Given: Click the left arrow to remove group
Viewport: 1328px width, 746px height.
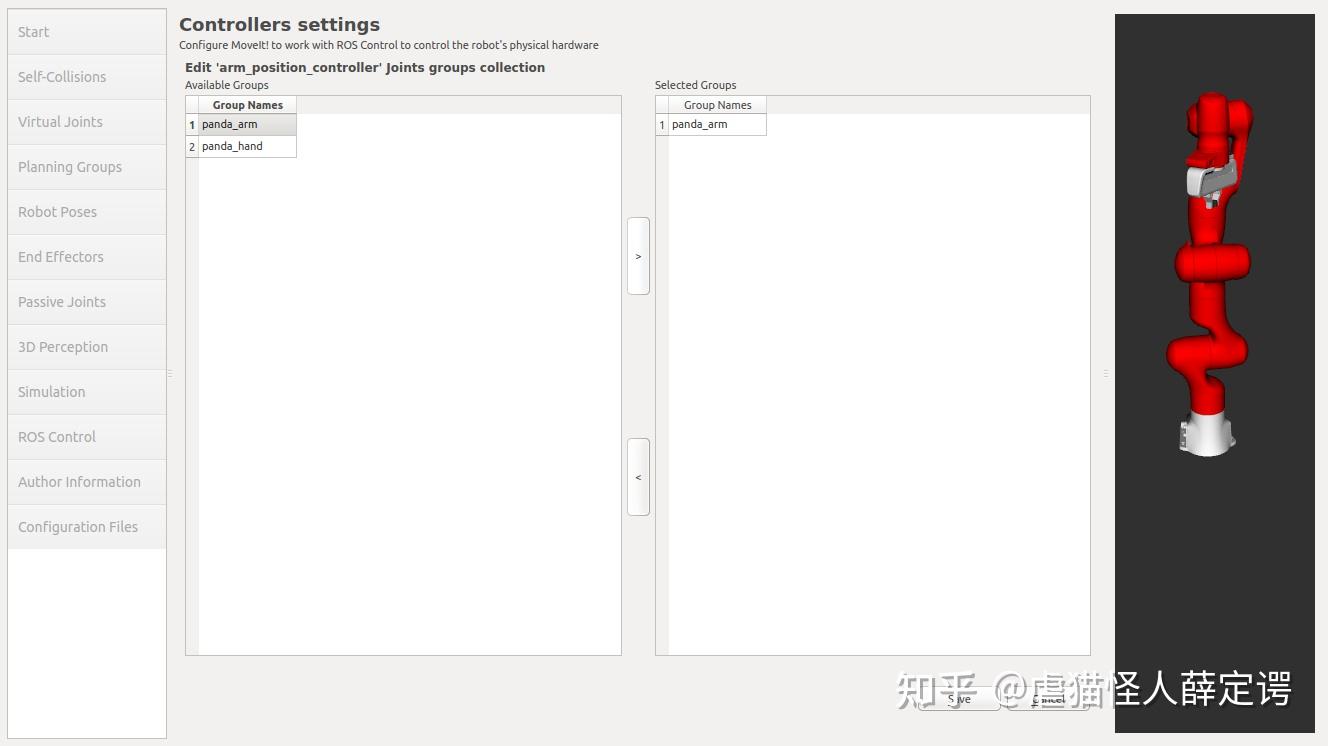Looking at the screenshot, I should coord(638,477).
